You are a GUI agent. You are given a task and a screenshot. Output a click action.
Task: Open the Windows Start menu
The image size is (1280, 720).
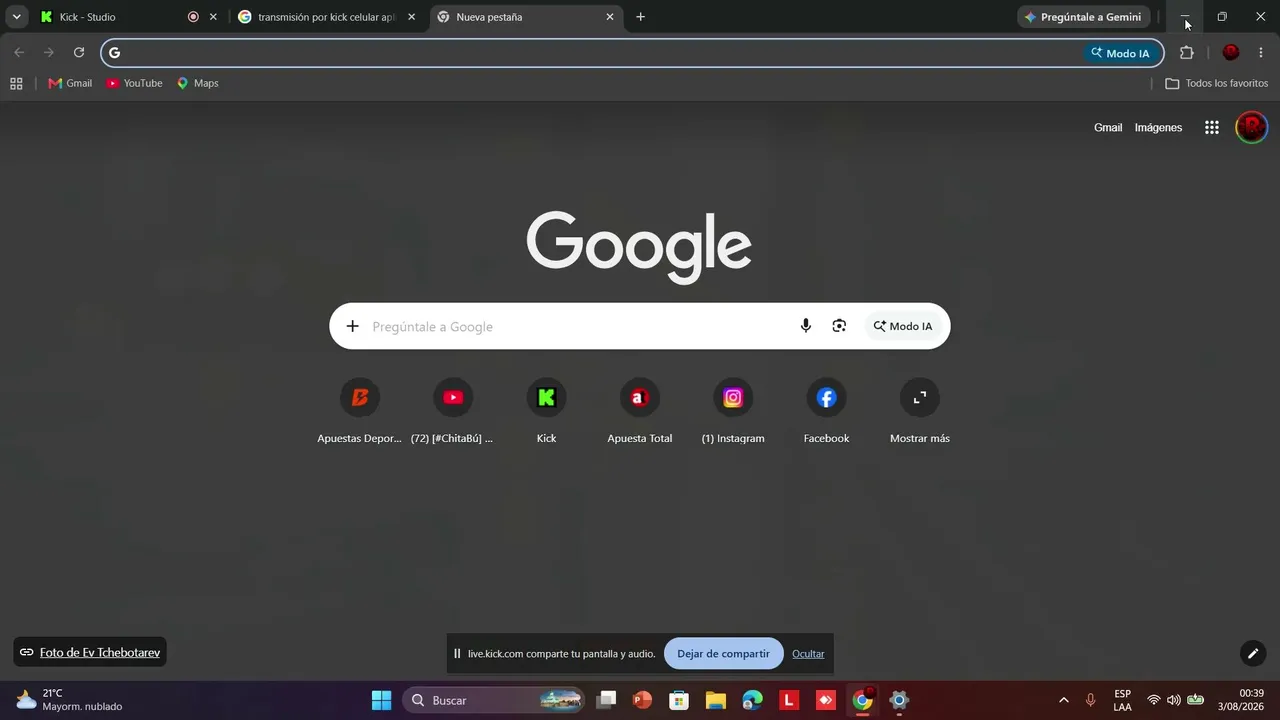381,700
